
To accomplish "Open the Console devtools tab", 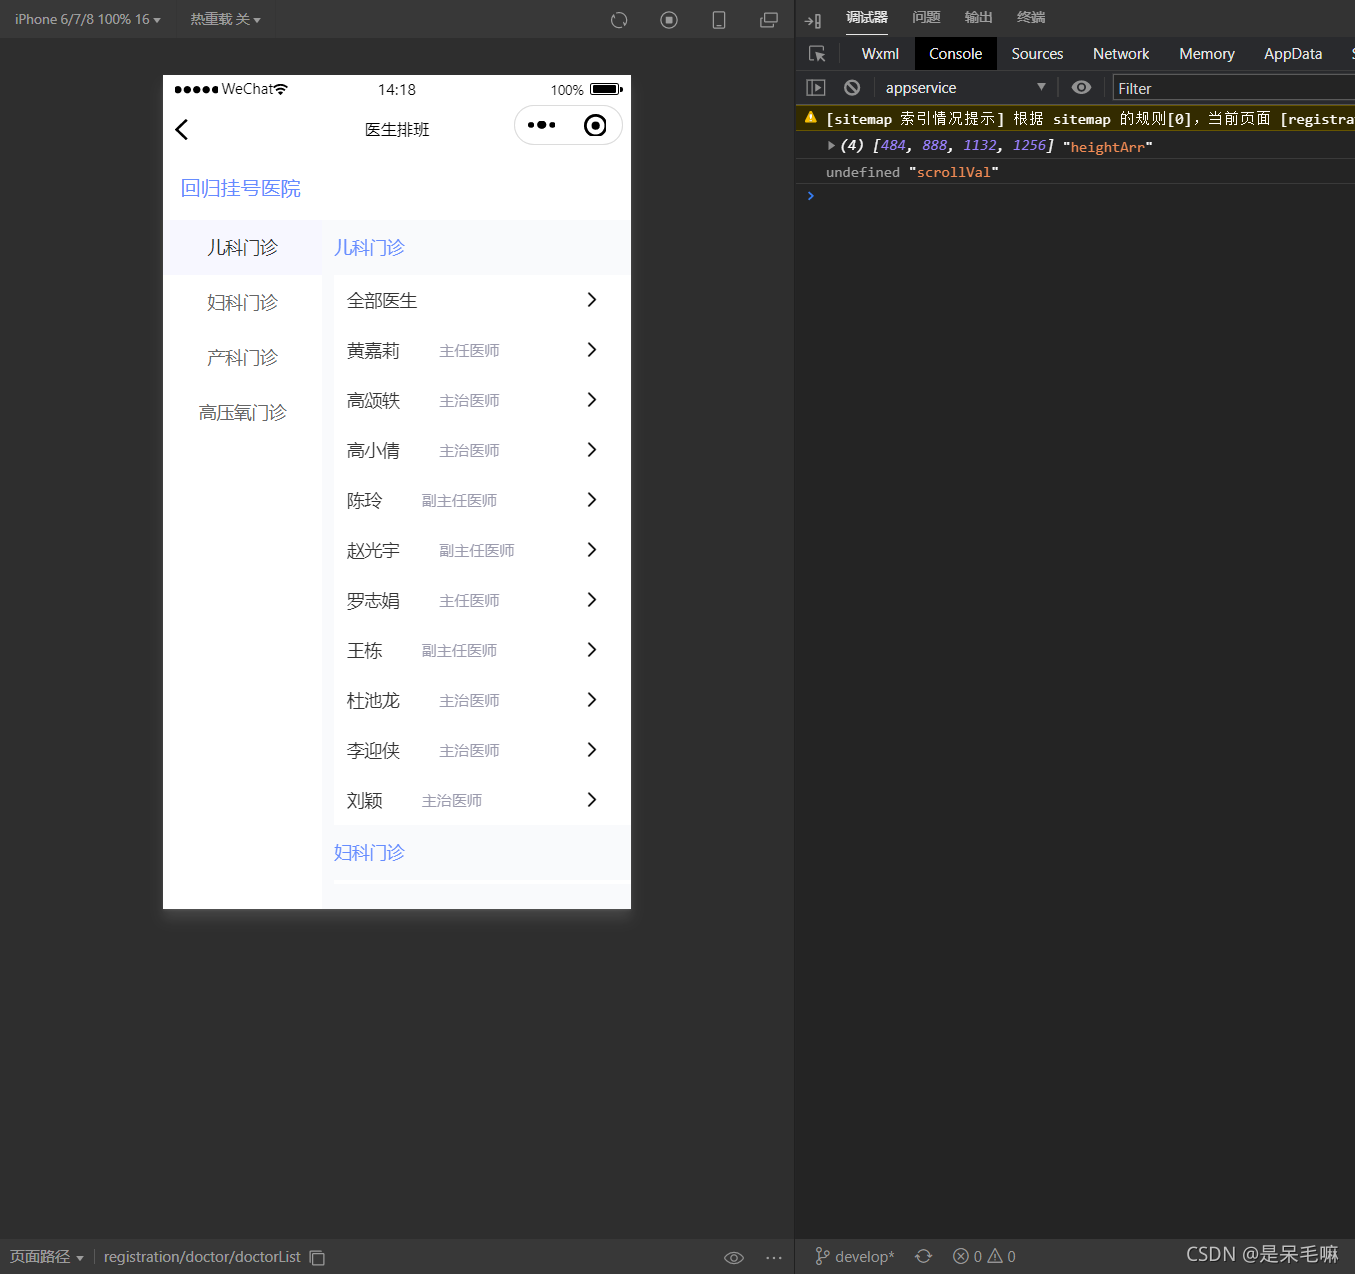I will coord(956,54).
